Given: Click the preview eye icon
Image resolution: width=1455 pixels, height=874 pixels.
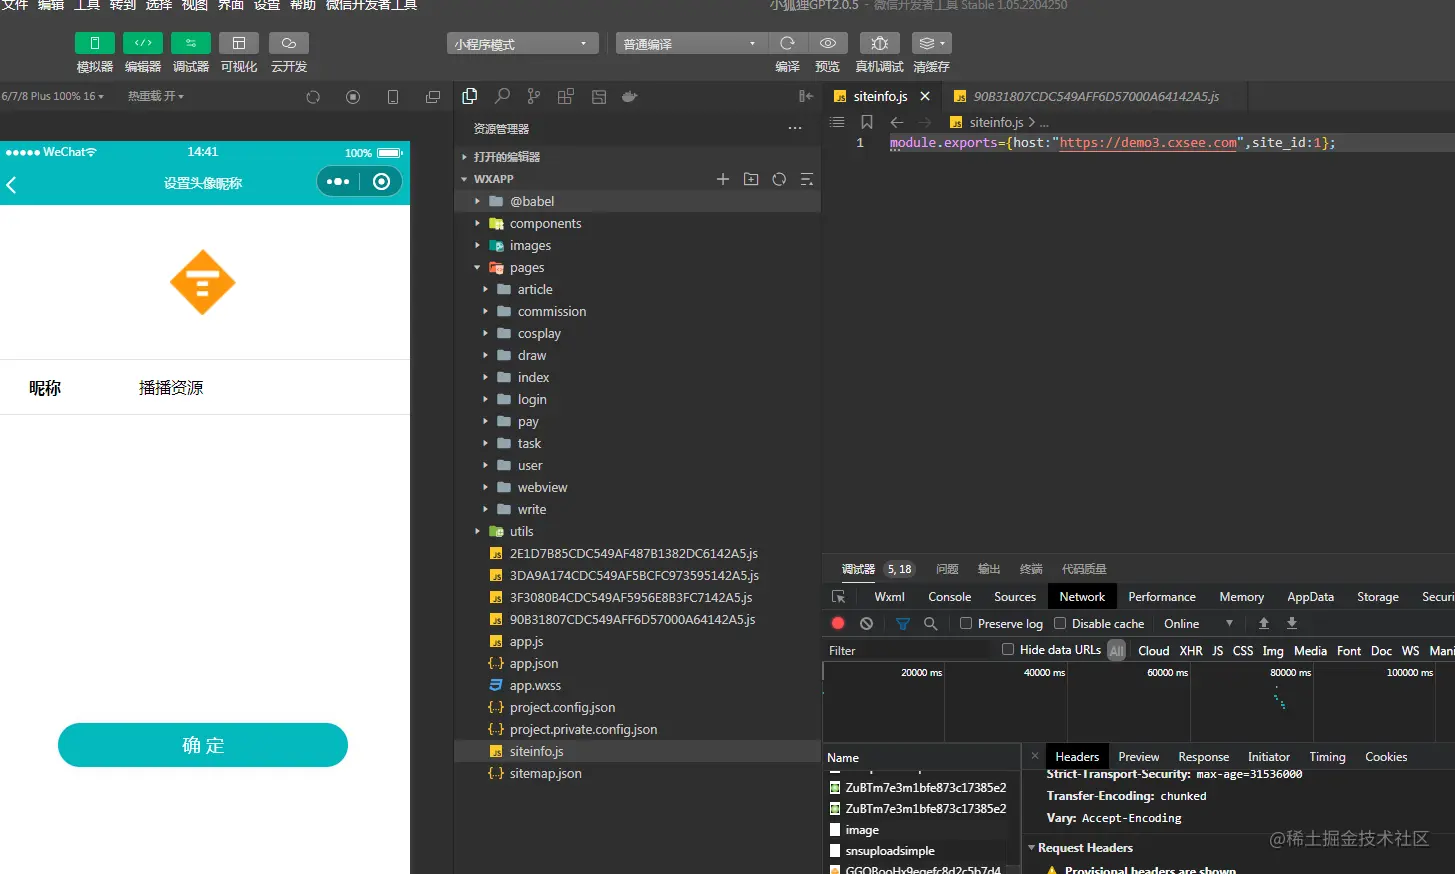Looking at the screenshot, I should tap(828, 43).
